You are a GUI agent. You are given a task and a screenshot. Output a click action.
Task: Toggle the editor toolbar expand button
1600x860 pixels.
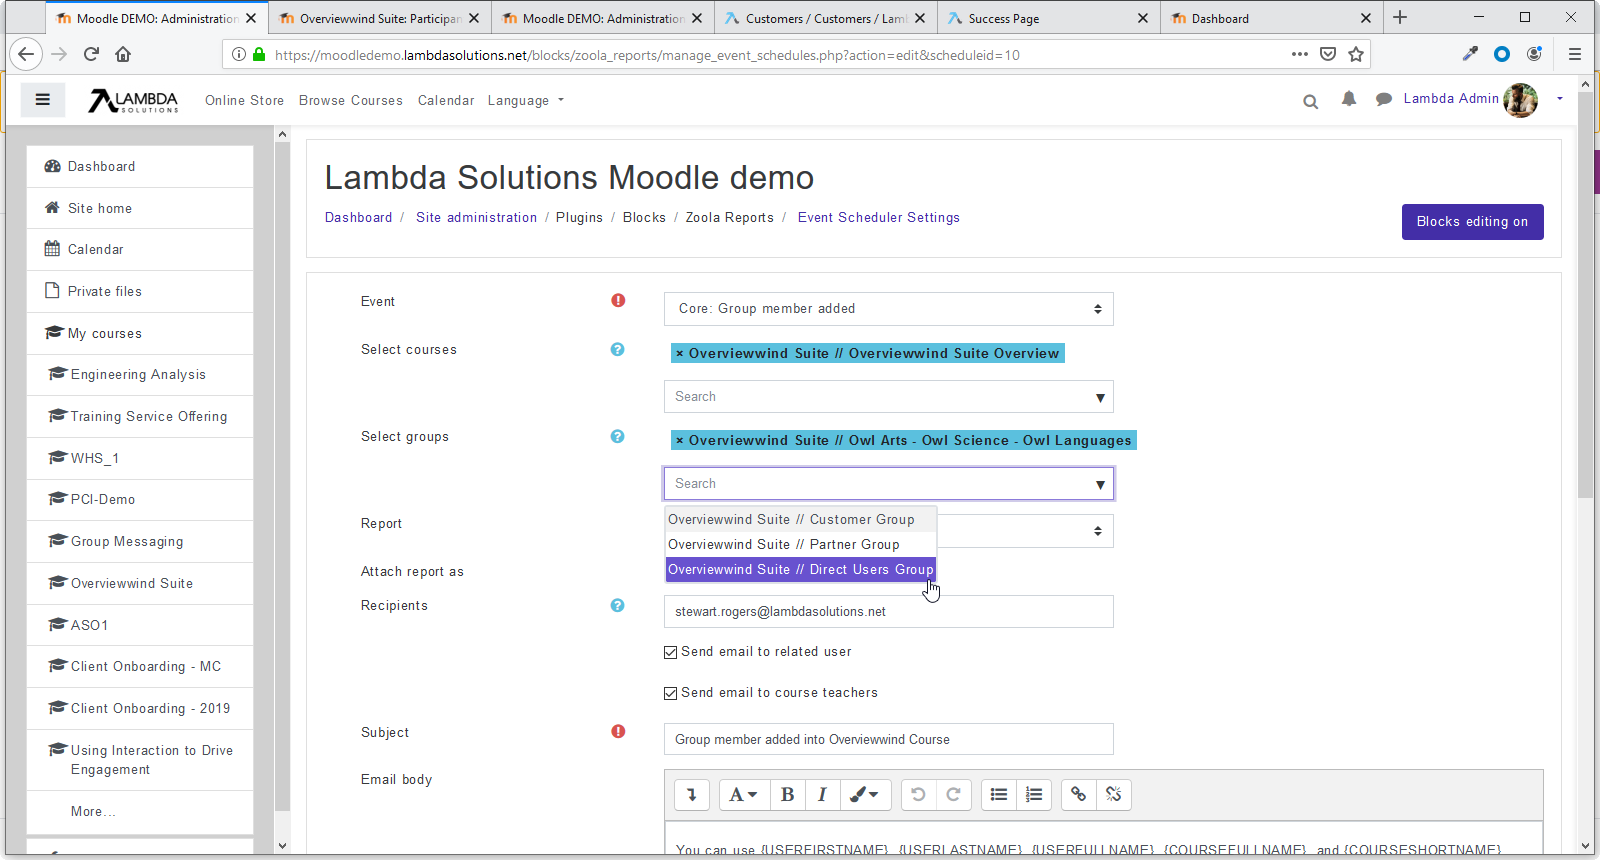point(692,794)
